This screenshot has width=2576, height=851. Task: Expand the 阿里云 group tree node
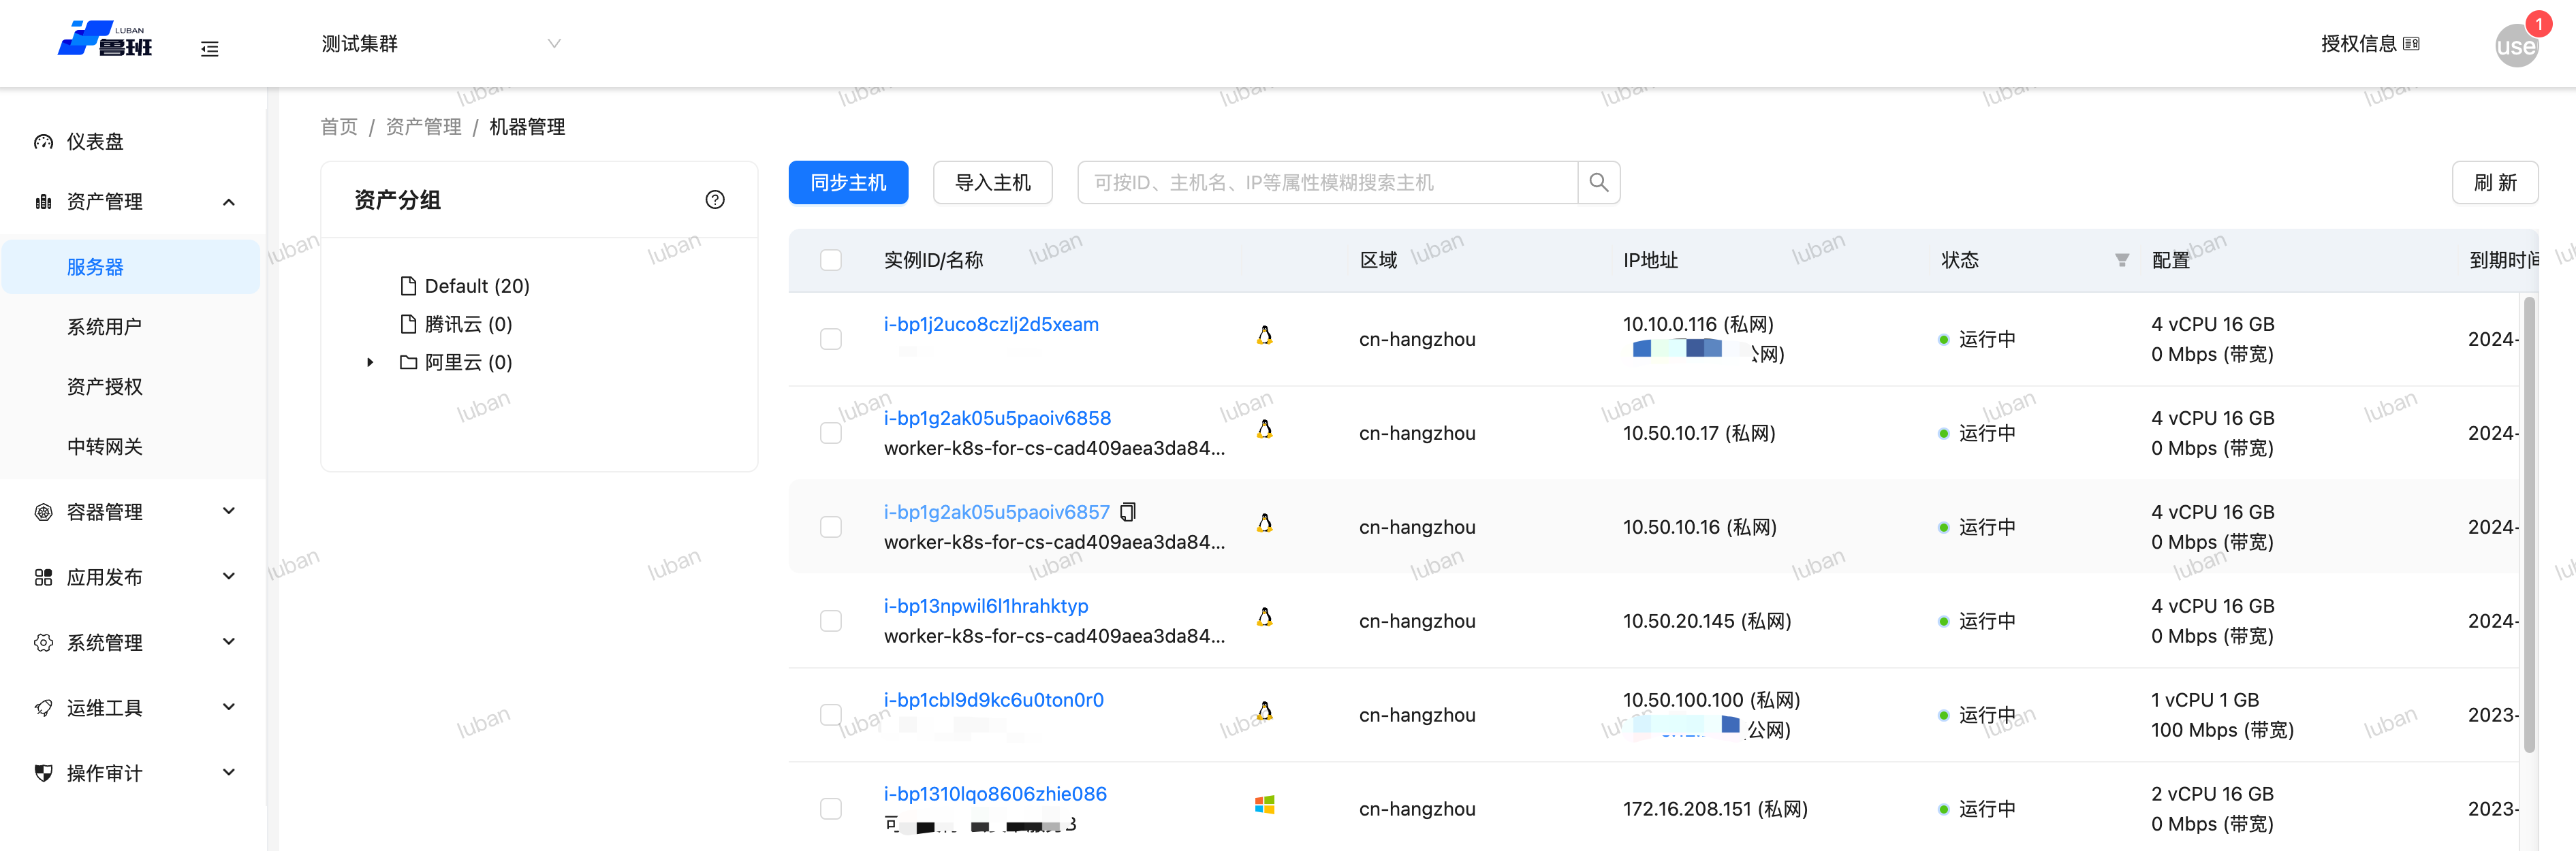tap(370, 362)
